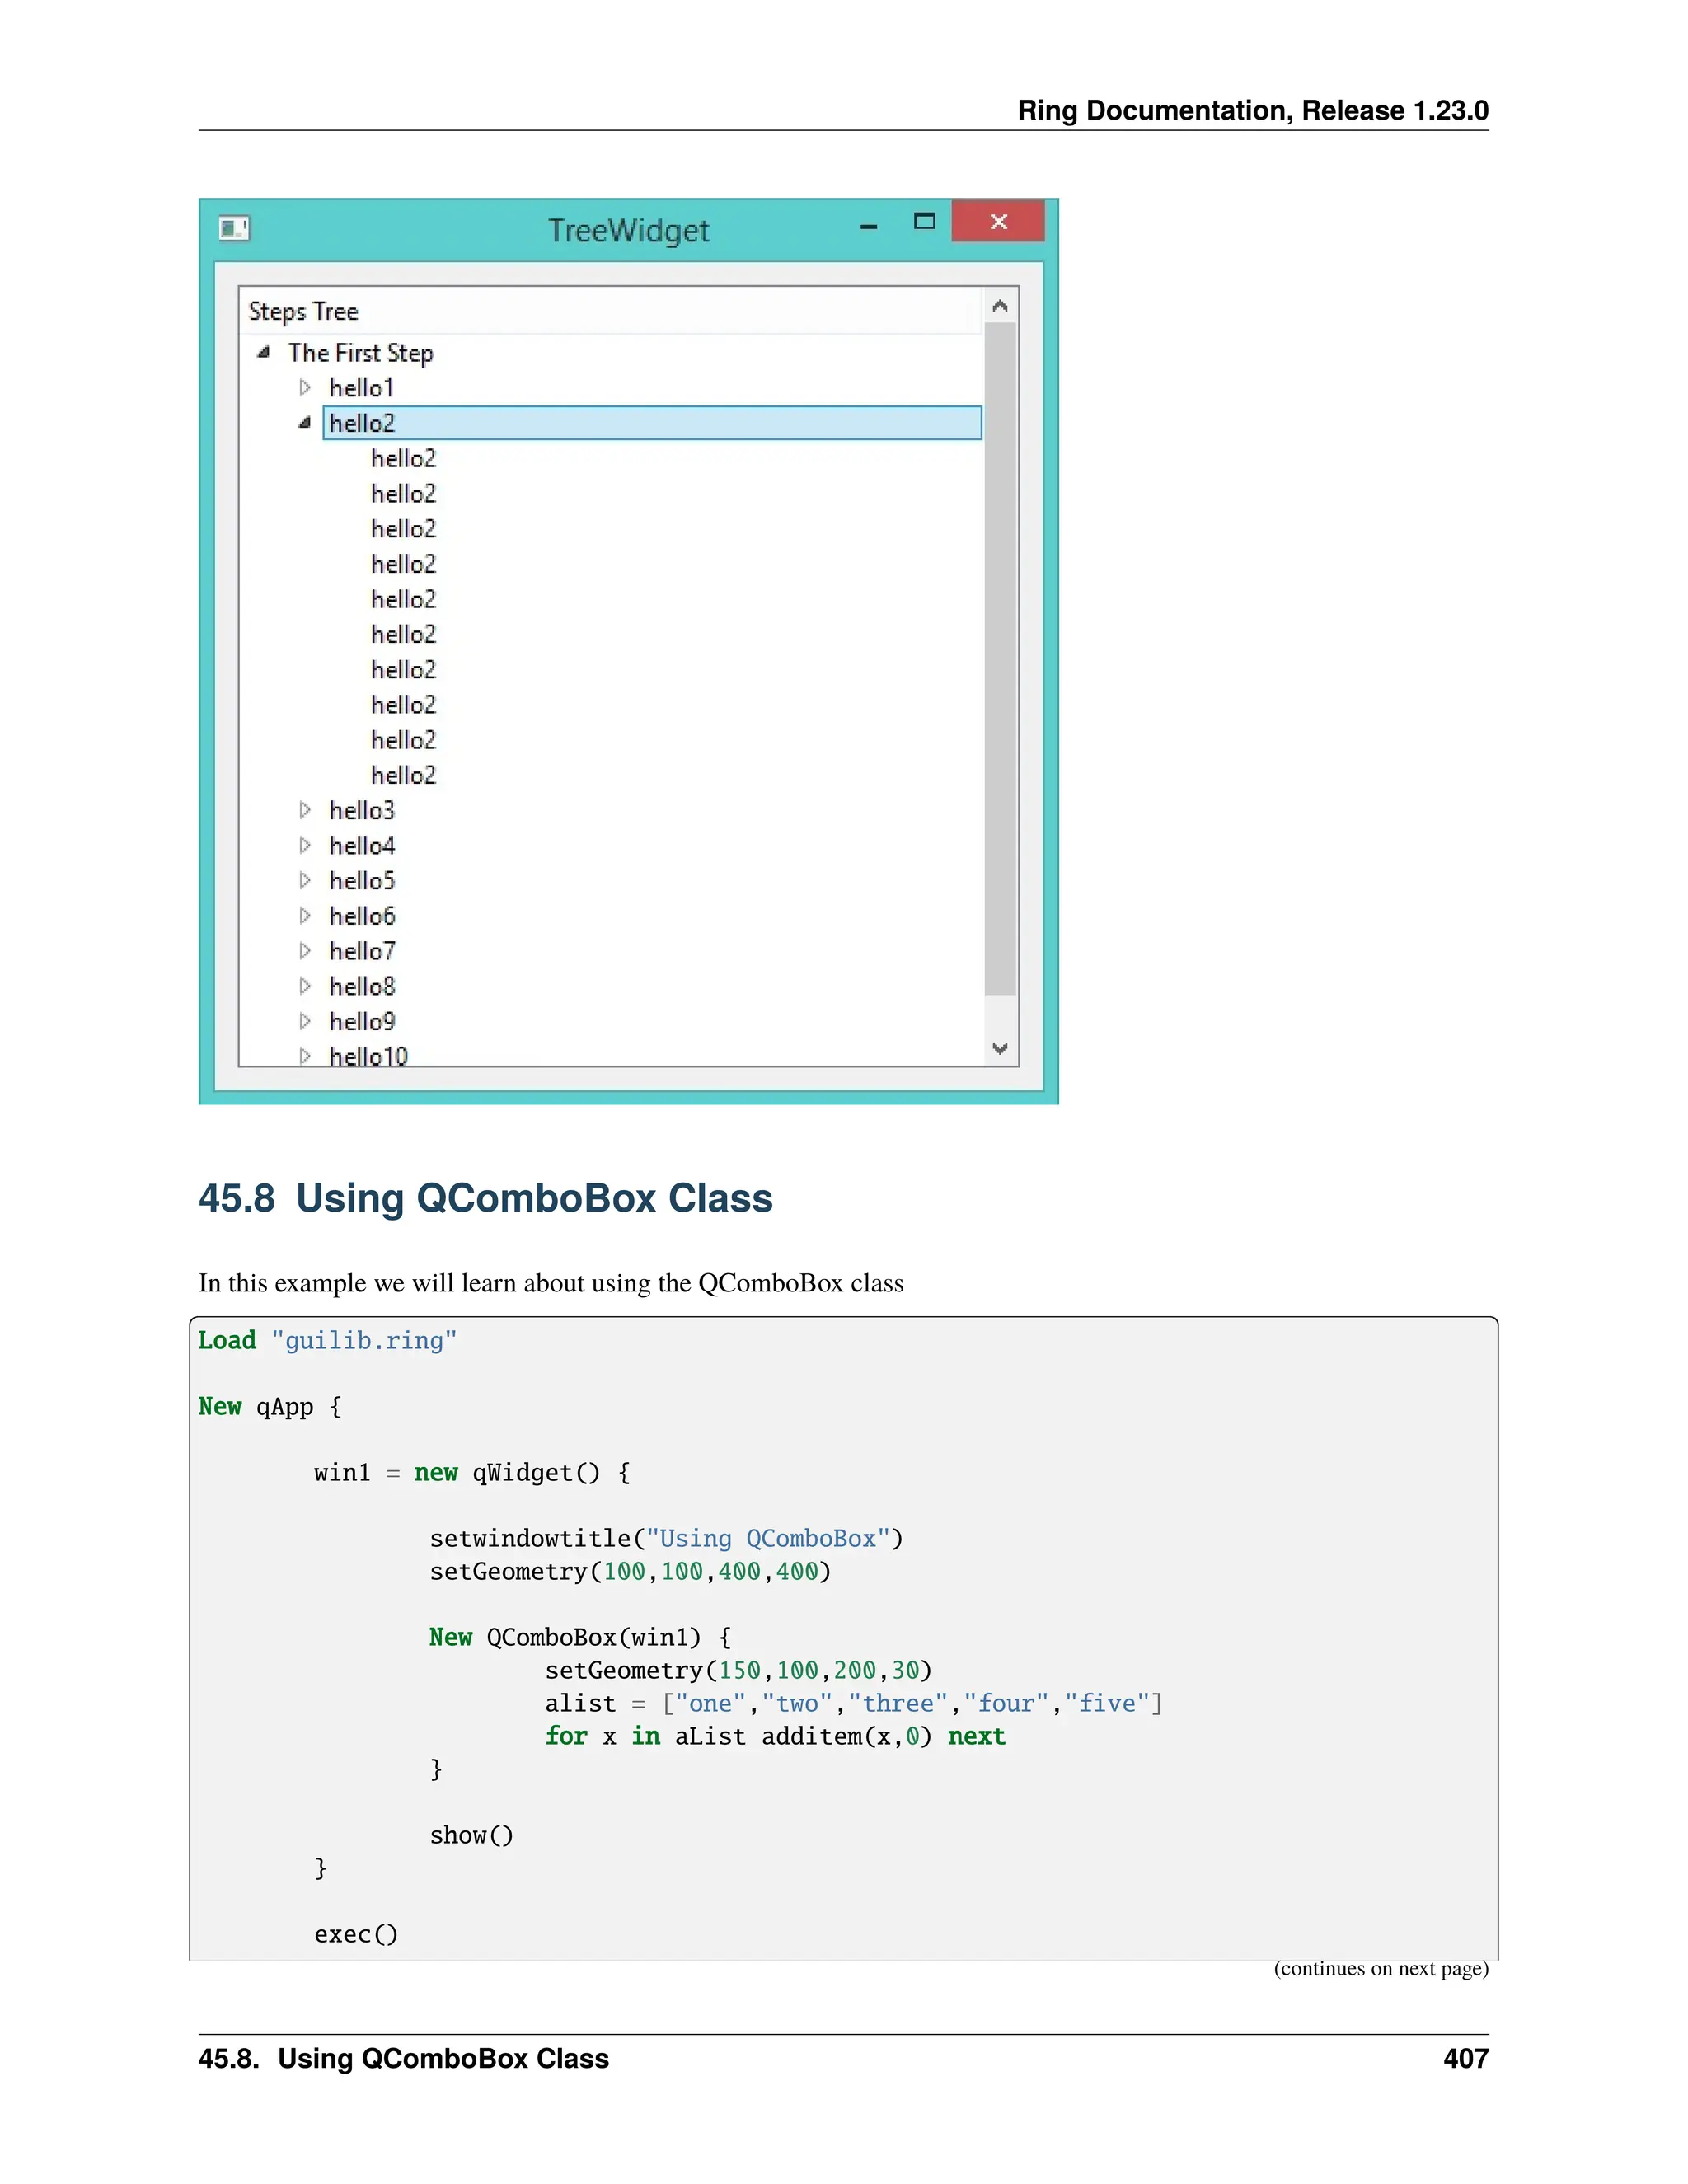The image size is (1688, 2184).
Task: Select the hello8 tree item
Action: (362, 986)
